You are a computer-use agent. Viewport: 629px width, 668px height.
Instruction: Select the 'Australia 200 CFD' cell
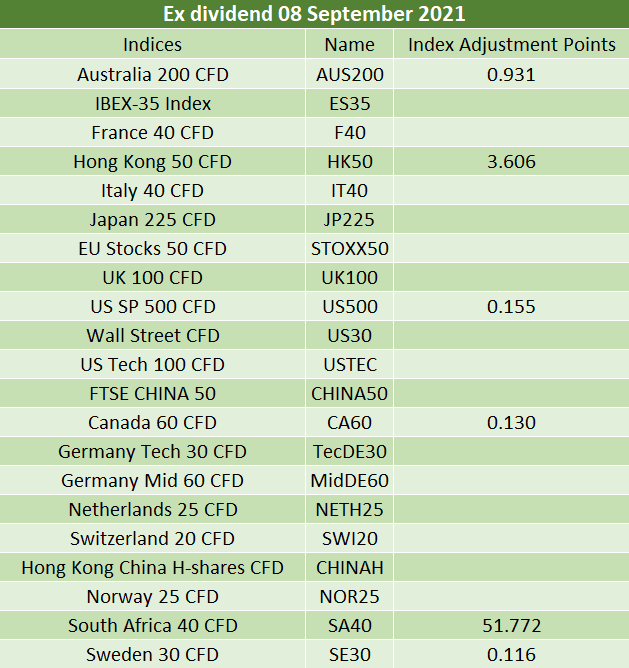pos(152,74)
